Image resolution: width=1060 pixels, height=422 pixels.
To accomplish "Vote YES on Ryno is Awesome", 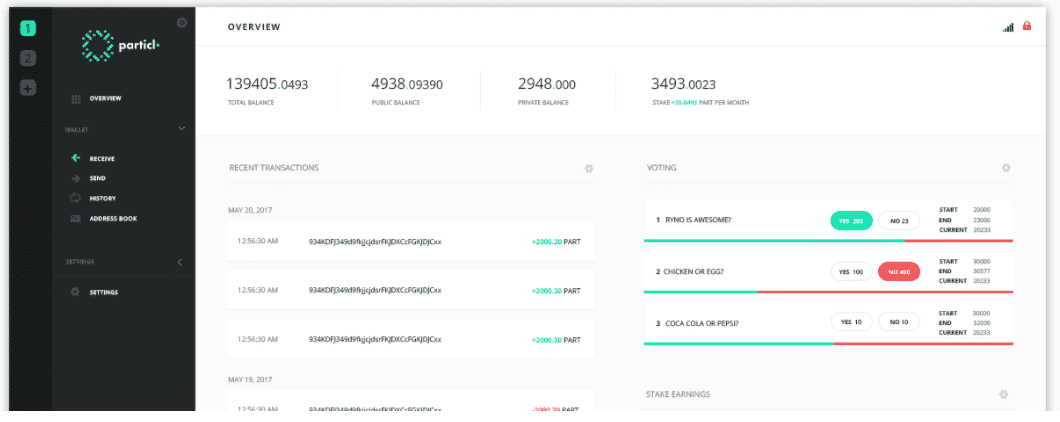I will coord(851,220).
